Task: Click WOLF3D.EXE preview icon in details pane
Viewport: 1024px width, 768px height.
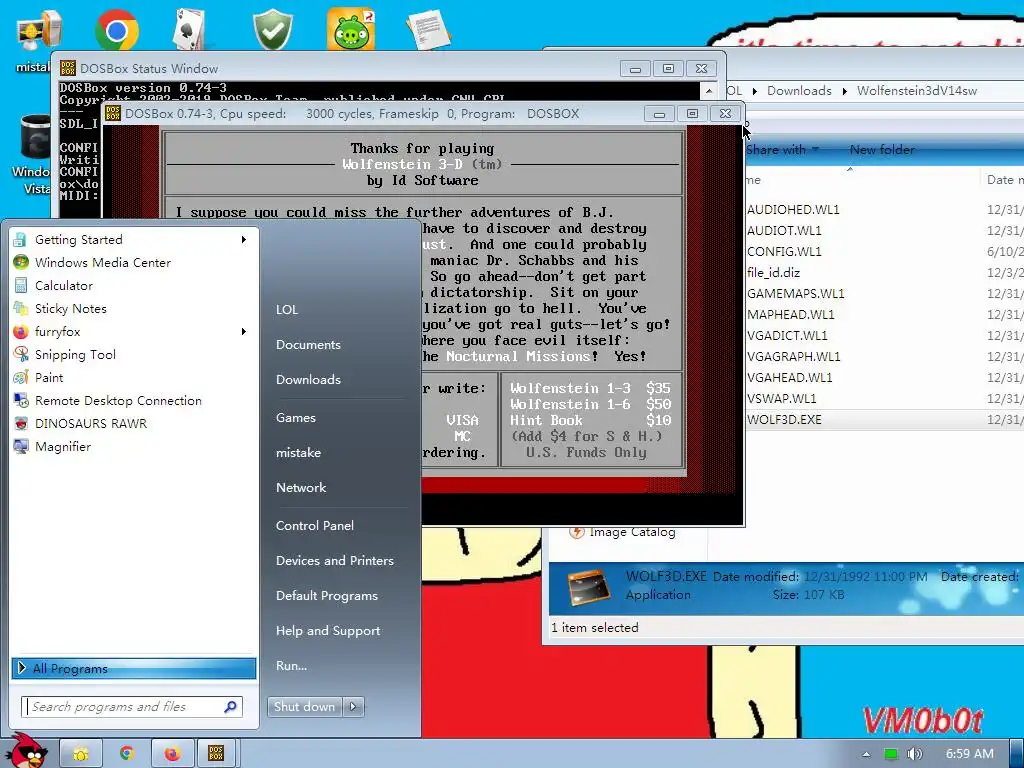Action: [588, 586]
